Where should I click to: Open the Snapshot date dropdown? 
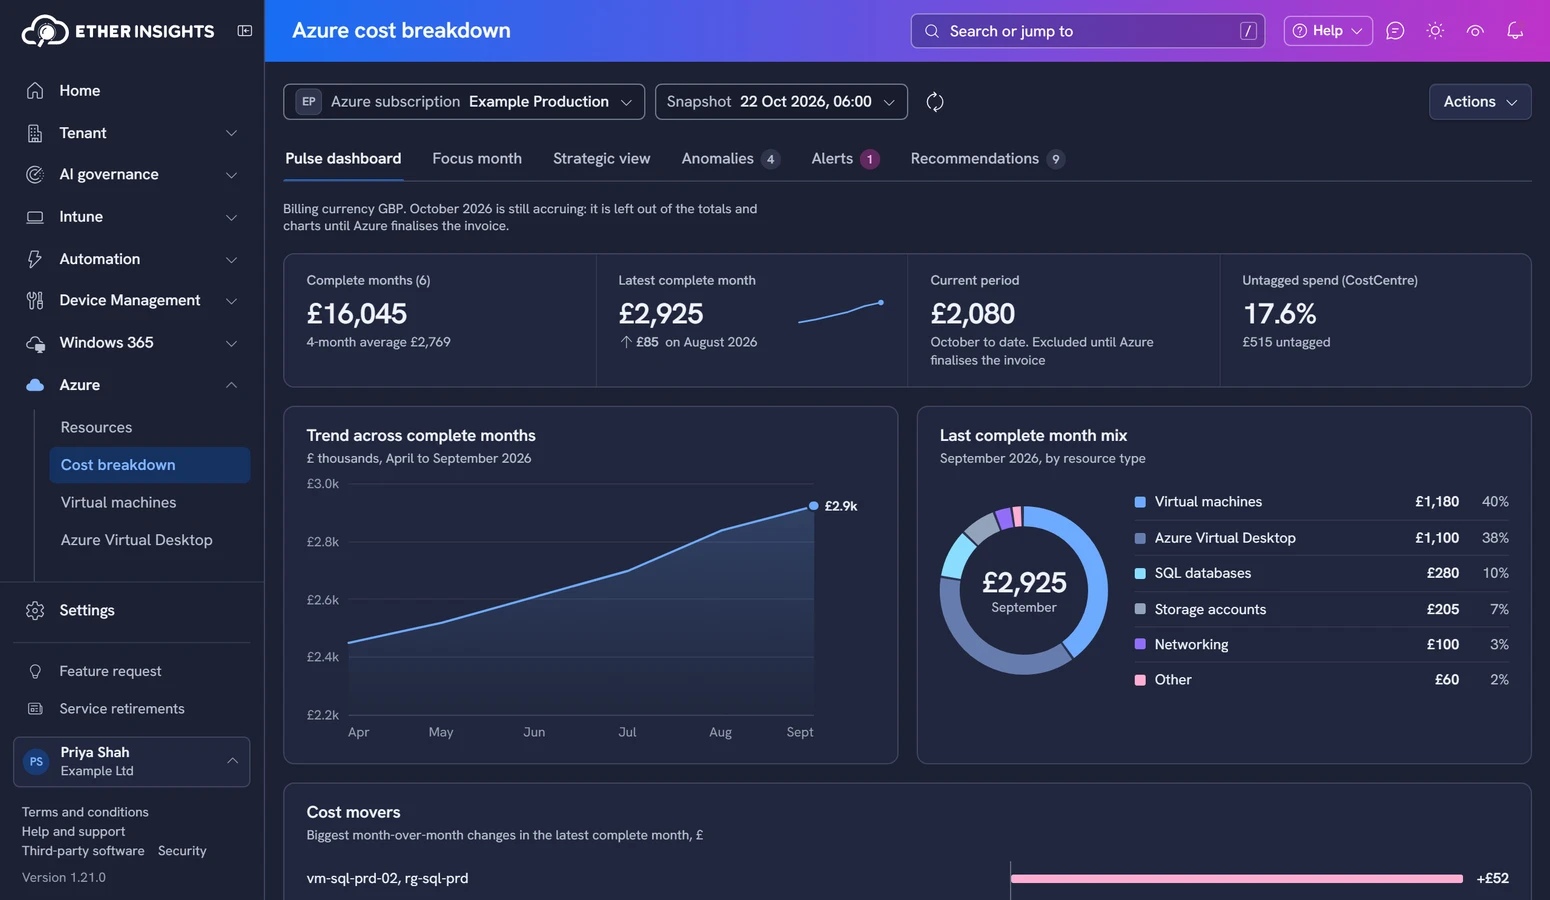pyautogui.click(x=781, y=102)
